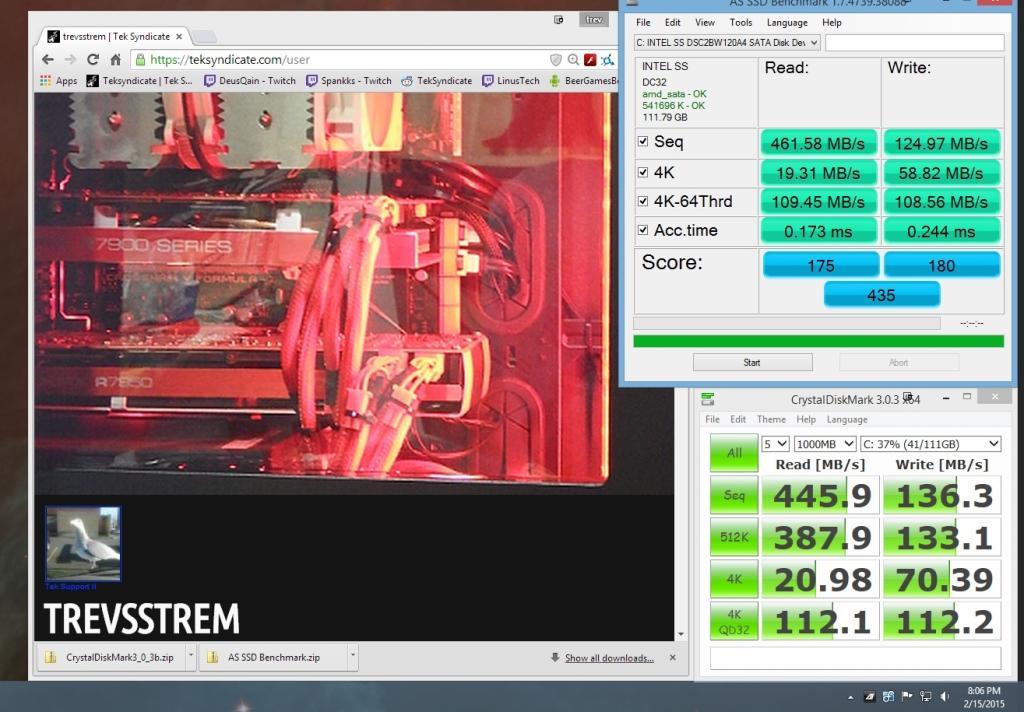Reload the Tek Syndicate page
1024x712 pixels.
click(x=93, y=60)
